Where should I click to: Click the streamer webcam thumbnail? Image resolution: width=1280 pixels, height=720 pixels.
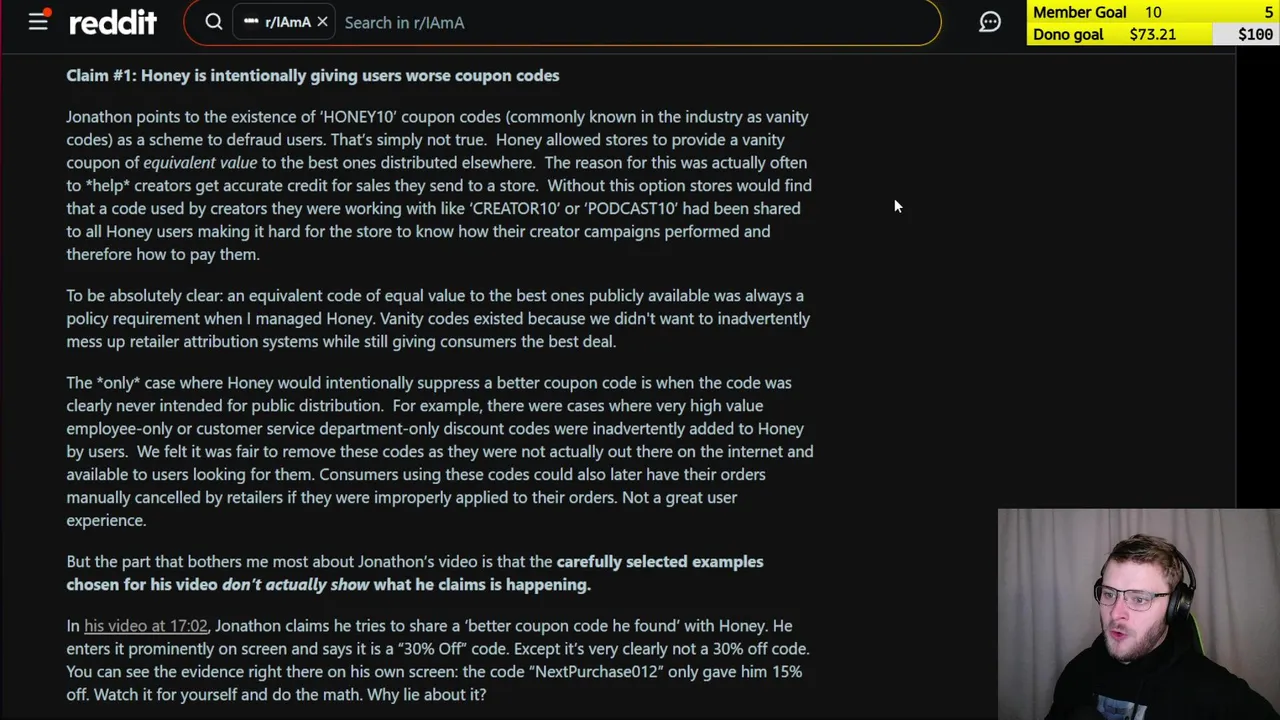pyautogui.click(x=1138, y=614)
